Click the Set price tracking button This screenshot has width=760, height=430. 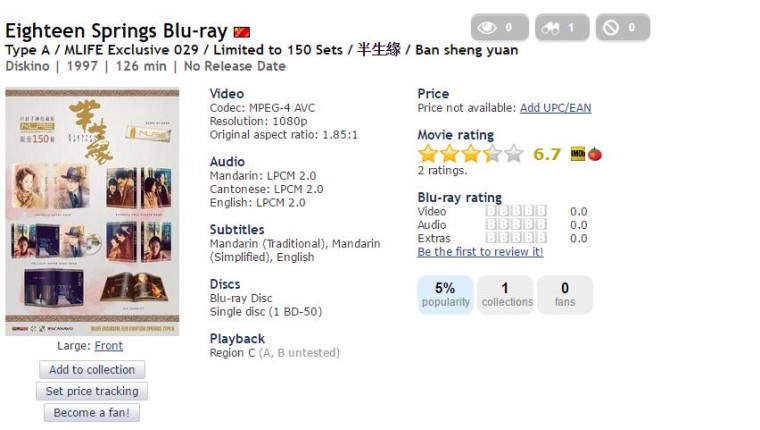(92, 391)
